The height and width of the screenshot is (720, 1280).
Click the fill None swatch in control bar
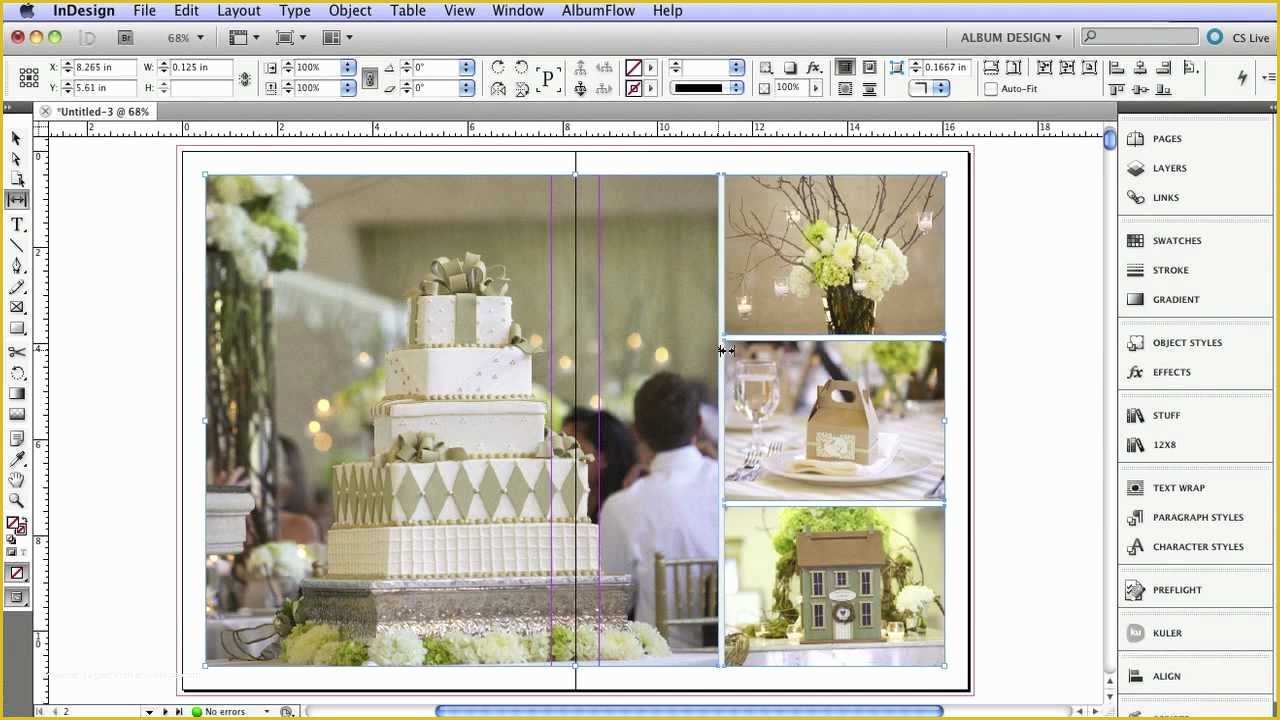point(634,67)
